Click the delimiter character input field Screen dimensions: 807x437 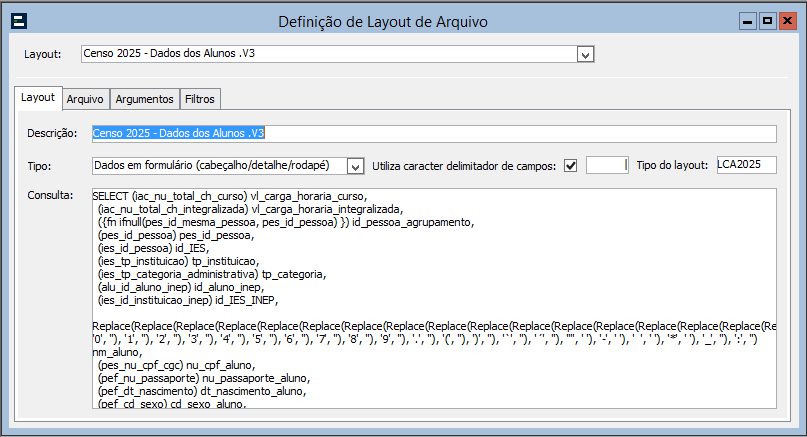tap(607, 165)
